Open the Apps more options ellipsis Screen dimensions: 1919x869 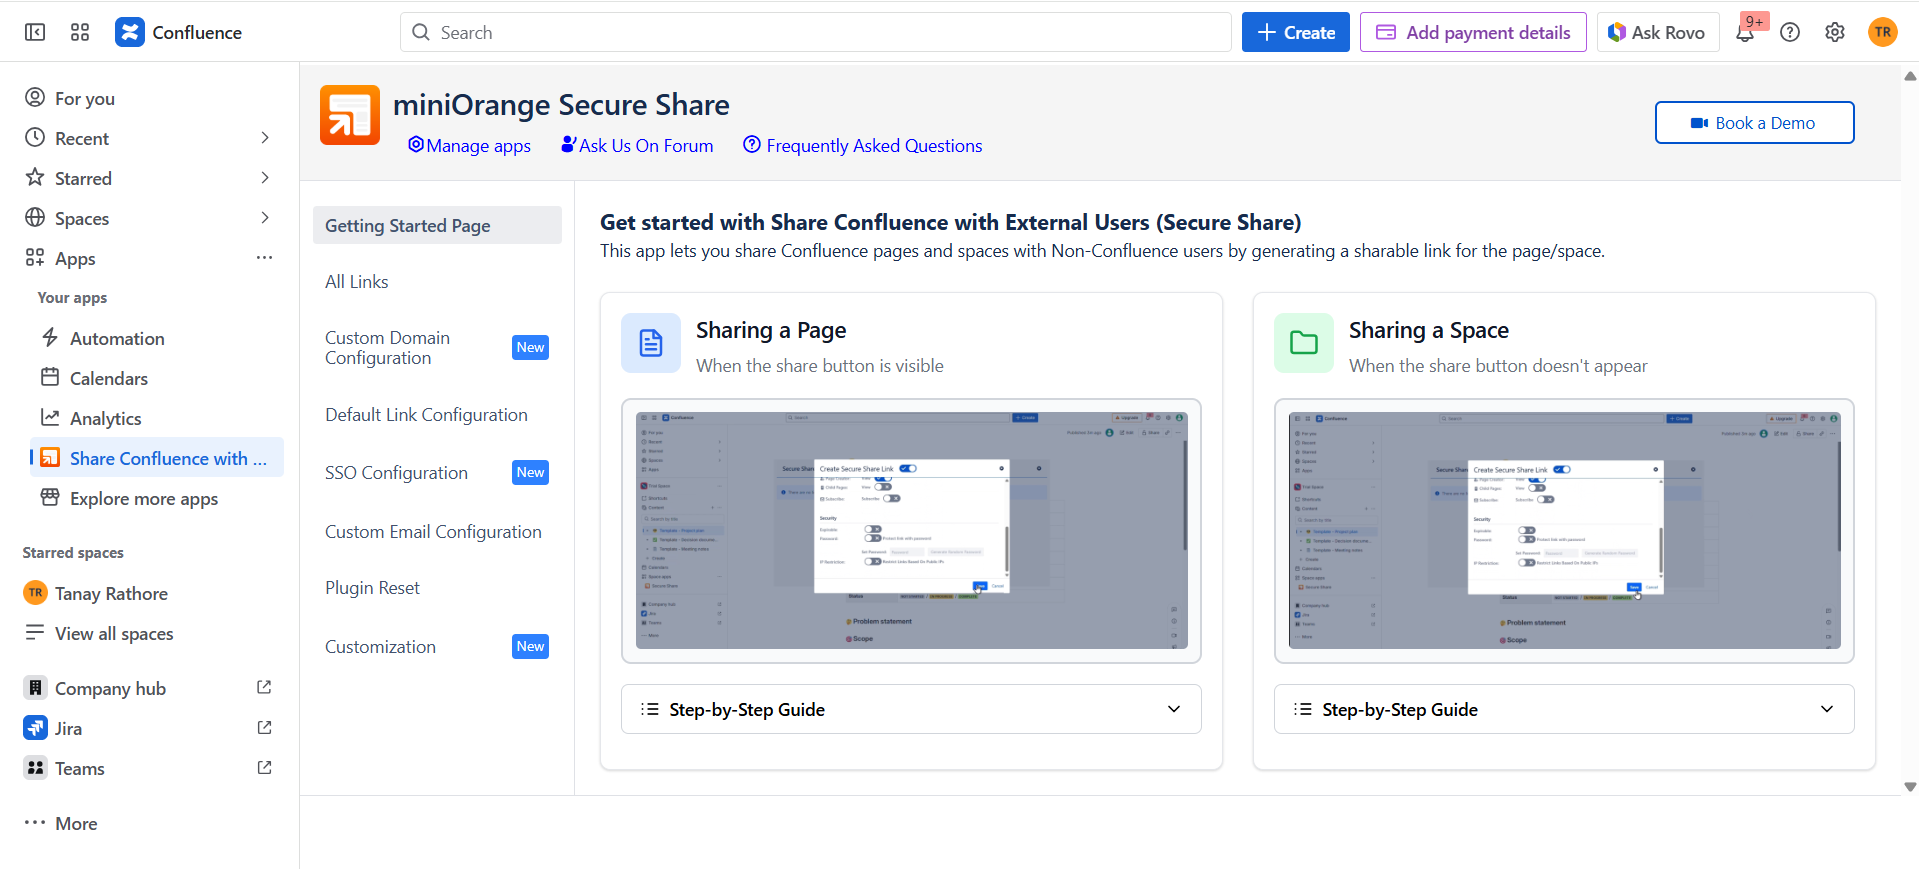click(264, 258)
